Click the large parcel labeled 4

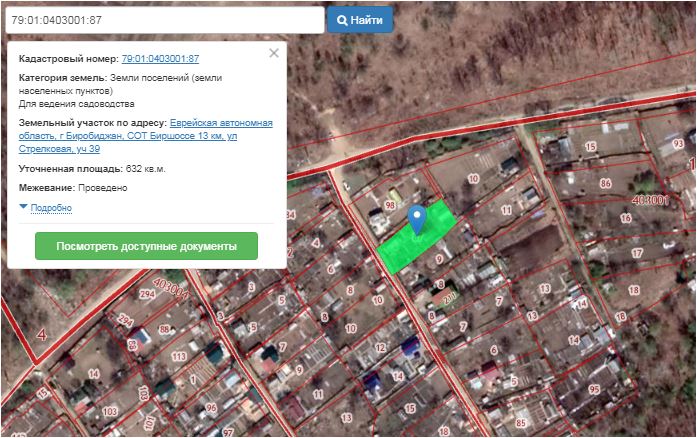coord(41,331)
